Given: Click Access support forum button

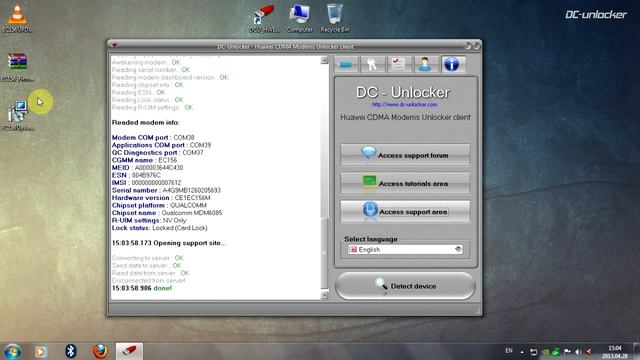Looking at the screenshot, I should point(405,155).
